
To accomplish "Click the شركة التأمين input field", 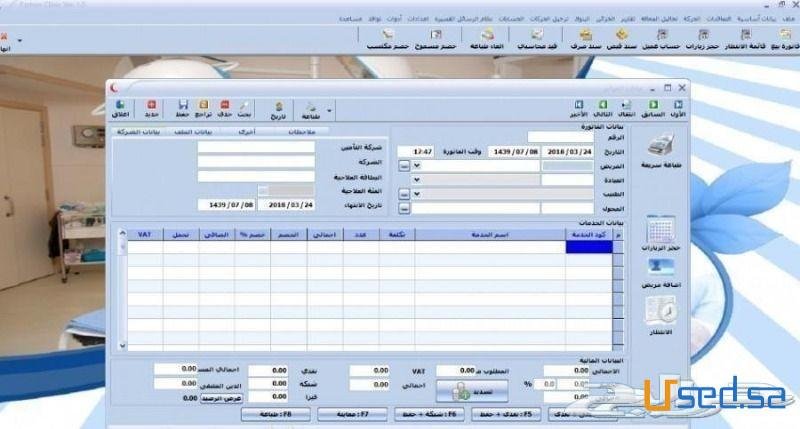I will [x=256, y=147].
